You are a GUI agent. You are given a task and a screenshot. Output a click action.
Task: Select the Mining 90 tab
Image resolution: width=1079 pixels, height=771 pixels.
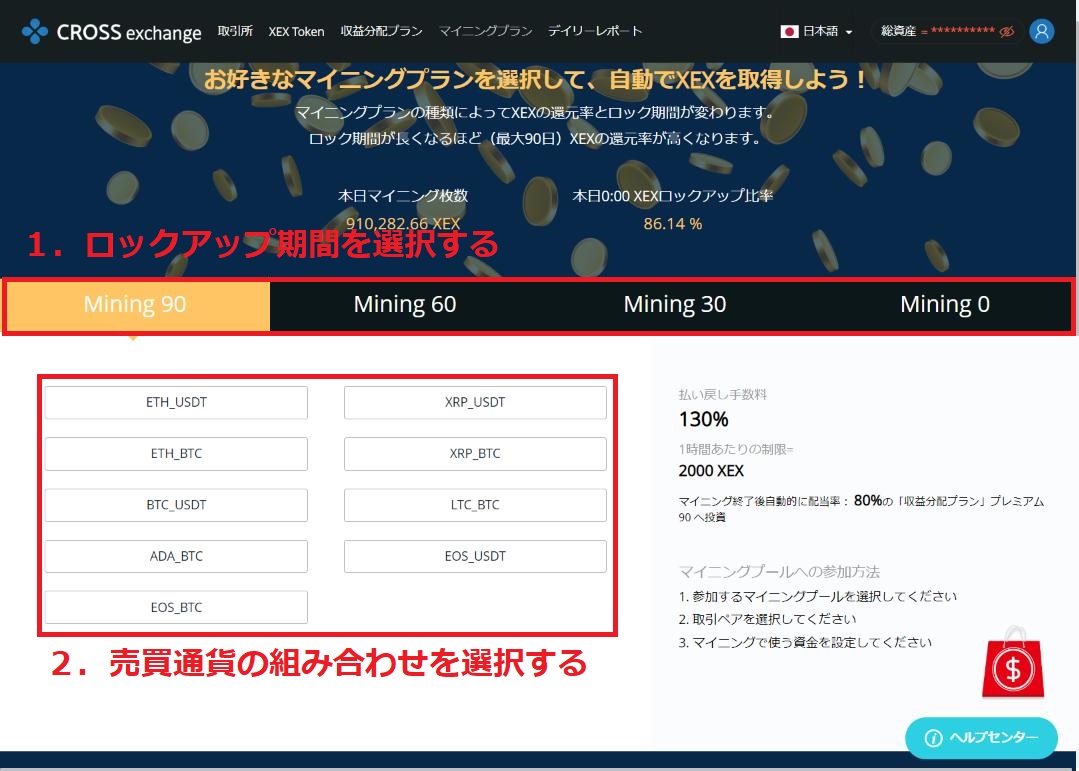(135, 305)
